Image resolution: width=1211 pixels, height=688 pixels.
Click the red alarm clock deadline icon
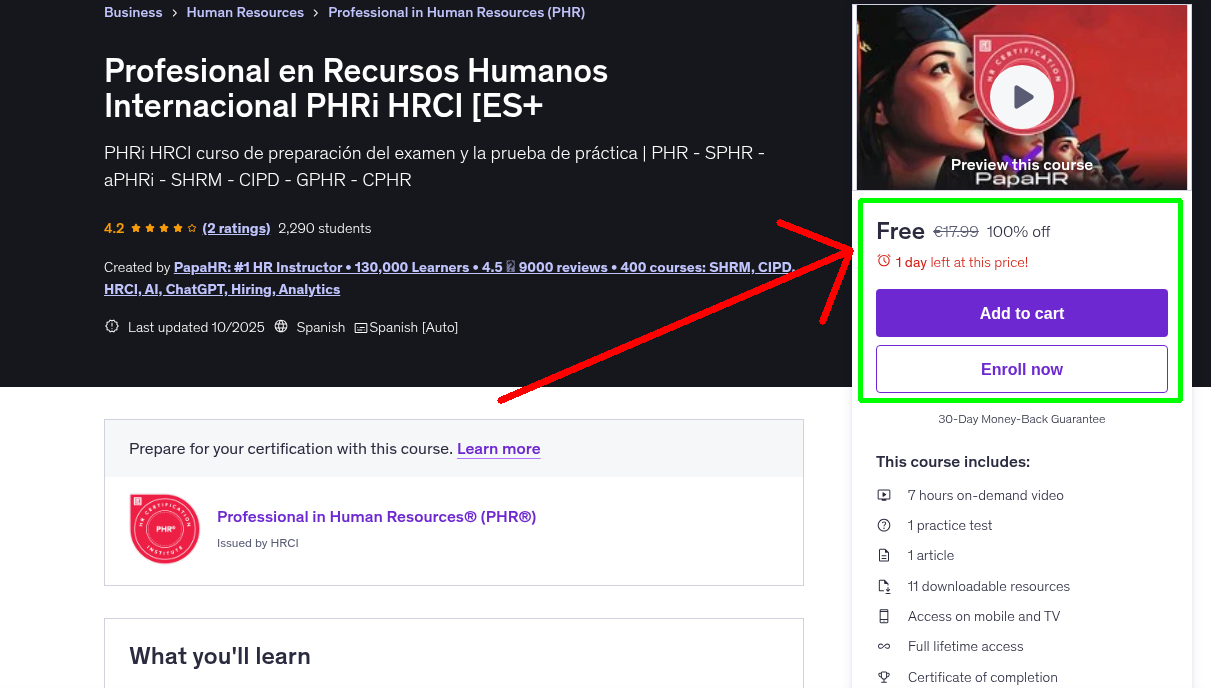point(884,261)
